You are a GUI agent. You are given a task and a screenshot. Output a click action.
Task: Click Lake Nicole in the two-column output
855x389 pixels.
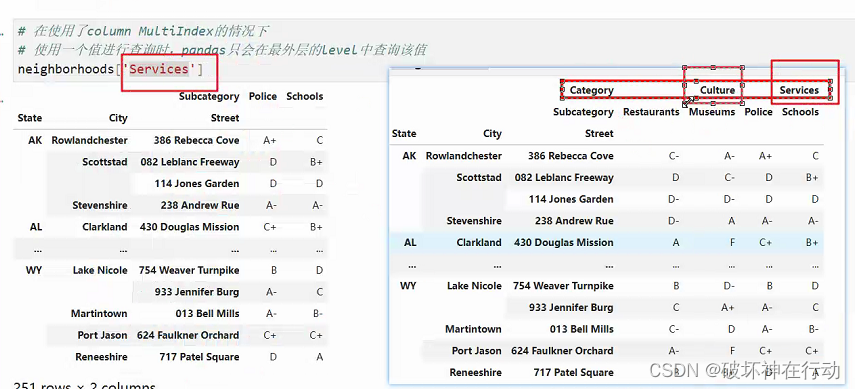click(100, 270)
